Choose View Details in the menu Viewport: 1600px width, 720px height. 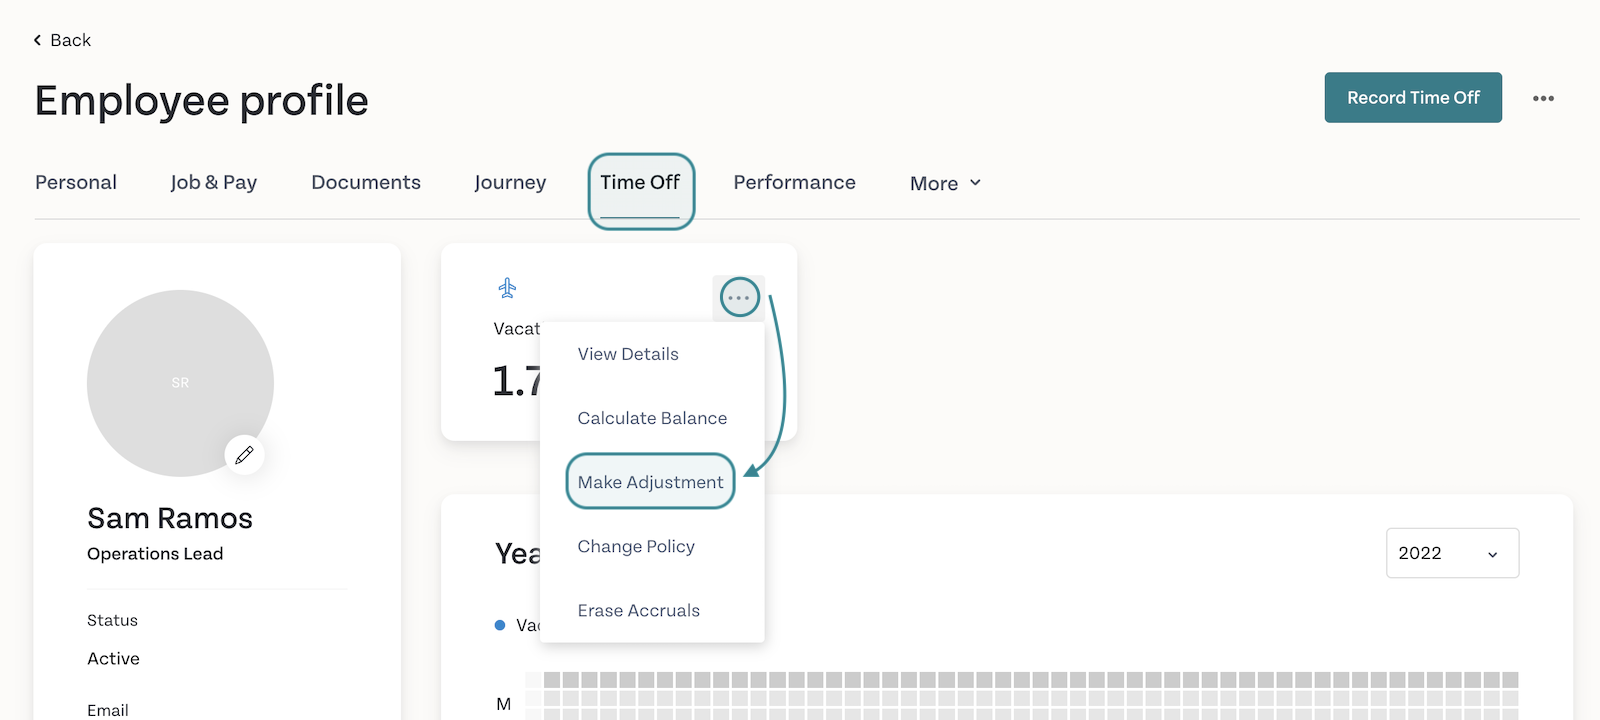(628, 354)
